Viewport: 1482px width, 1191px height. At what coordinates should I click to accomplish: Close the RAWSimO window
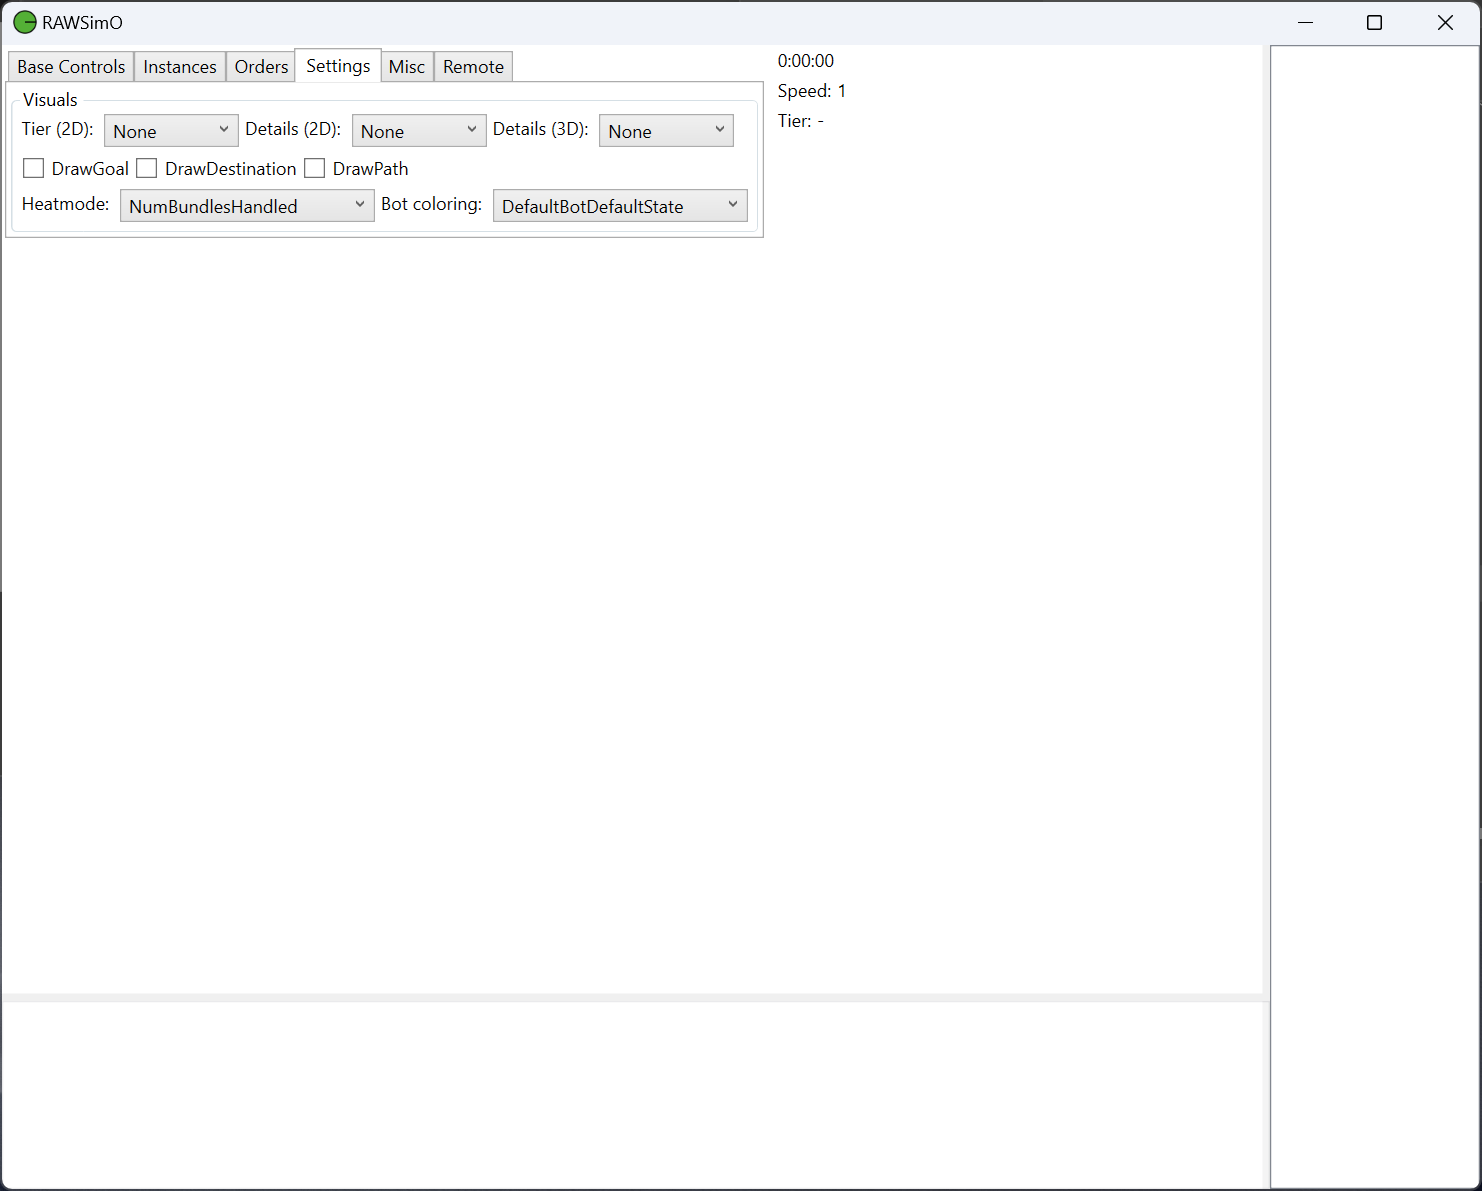click(x=1445, y=22)
